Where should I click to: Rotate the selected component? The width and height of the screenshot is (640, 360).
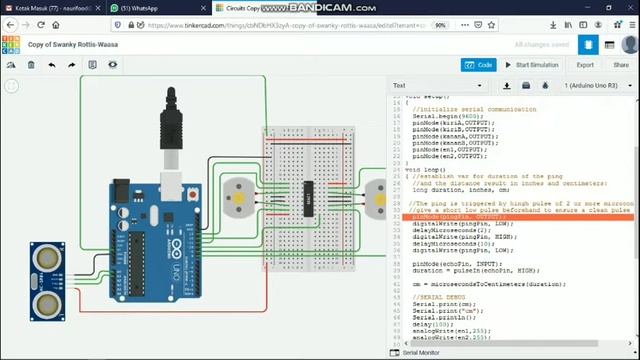(x=11, y=65)
